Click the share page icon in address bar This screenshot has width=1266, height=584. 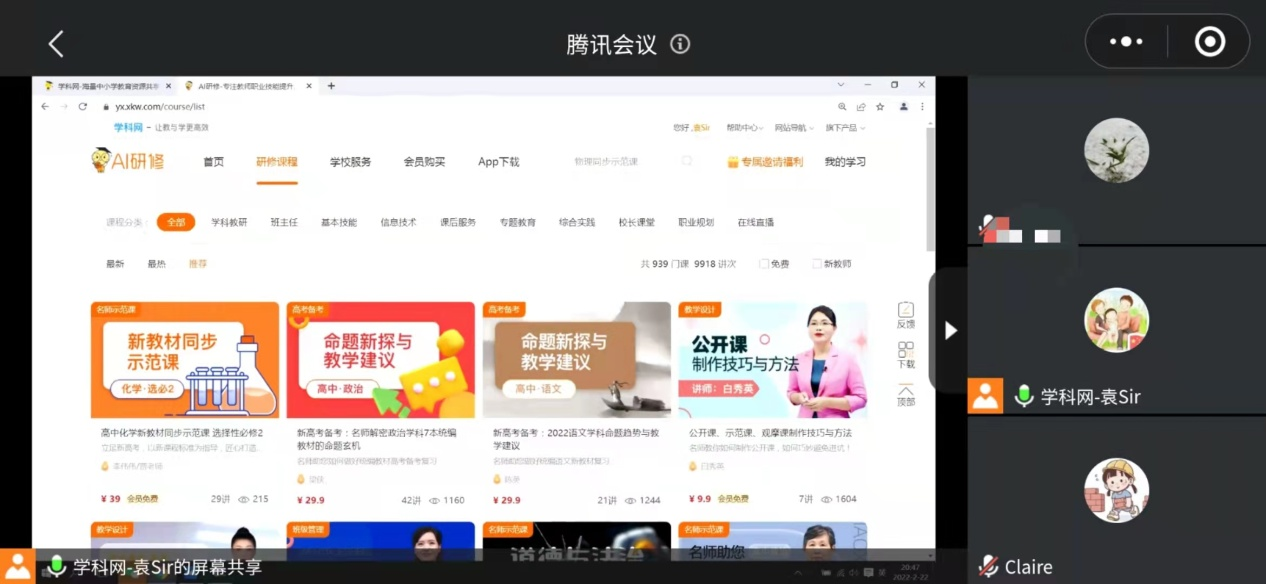click(861, 106)
